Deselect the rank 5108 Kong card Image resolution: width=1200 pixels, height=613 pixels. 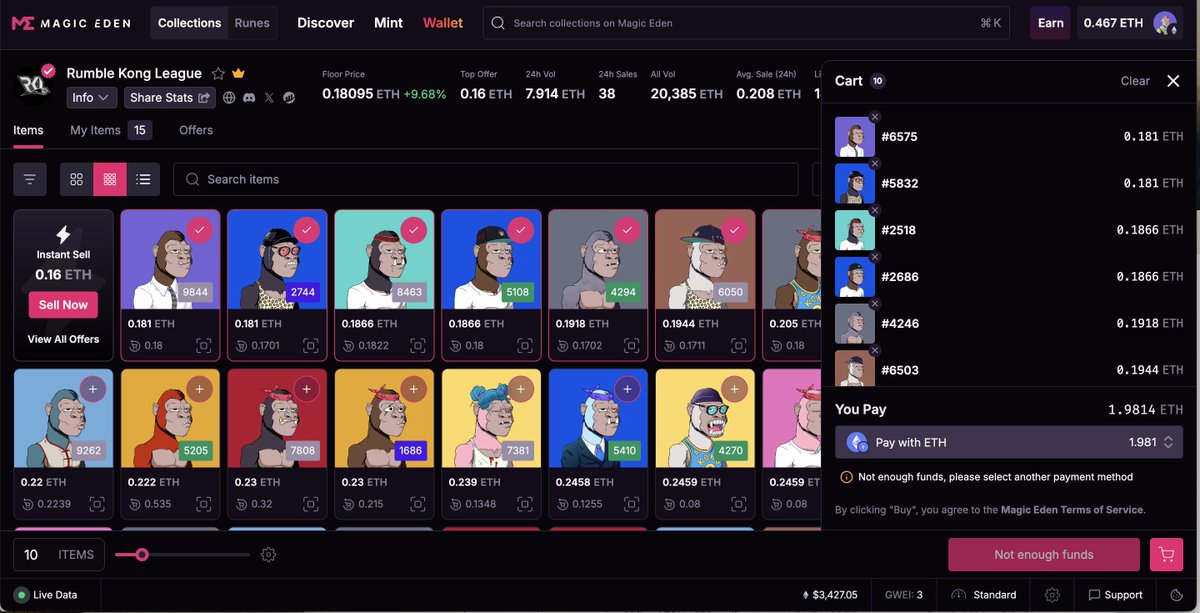(520, 230)
